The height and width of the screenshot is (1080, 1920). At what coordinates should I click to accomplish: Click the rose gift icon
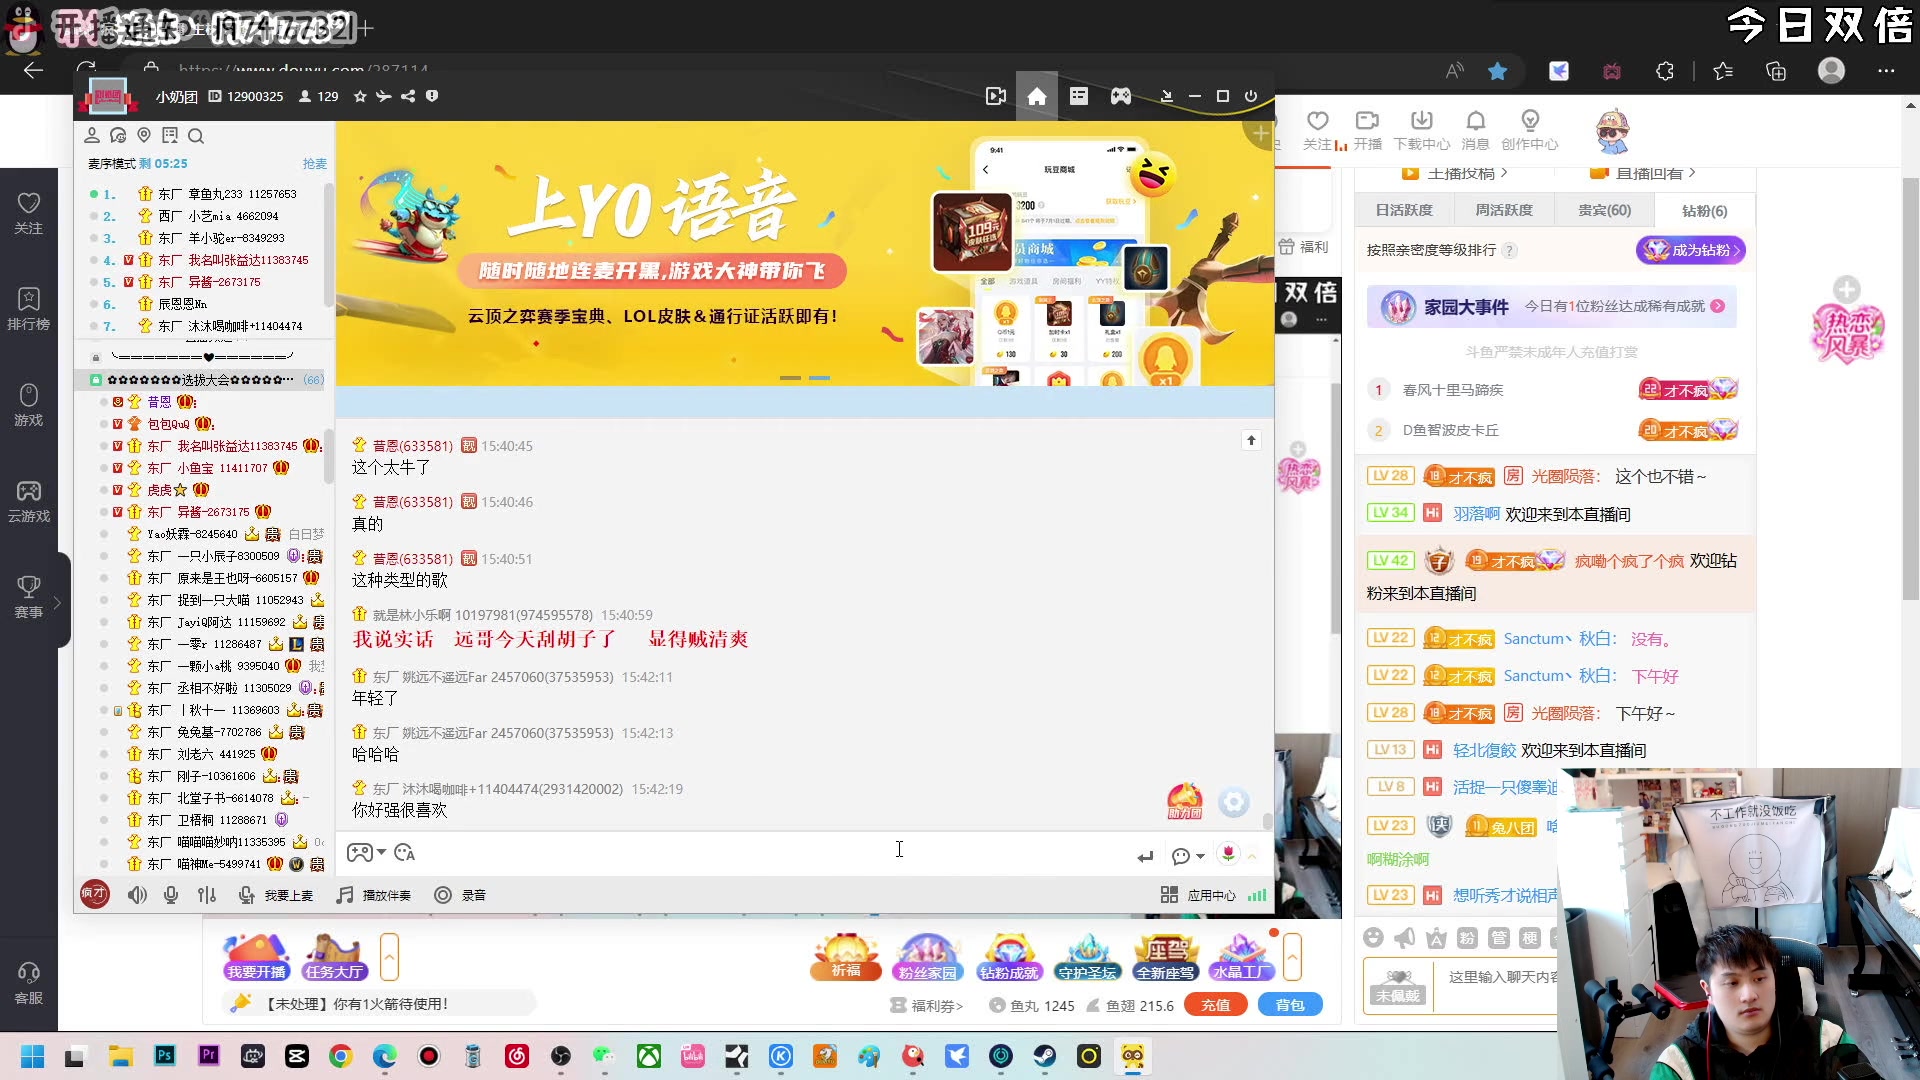(1228, 853)
